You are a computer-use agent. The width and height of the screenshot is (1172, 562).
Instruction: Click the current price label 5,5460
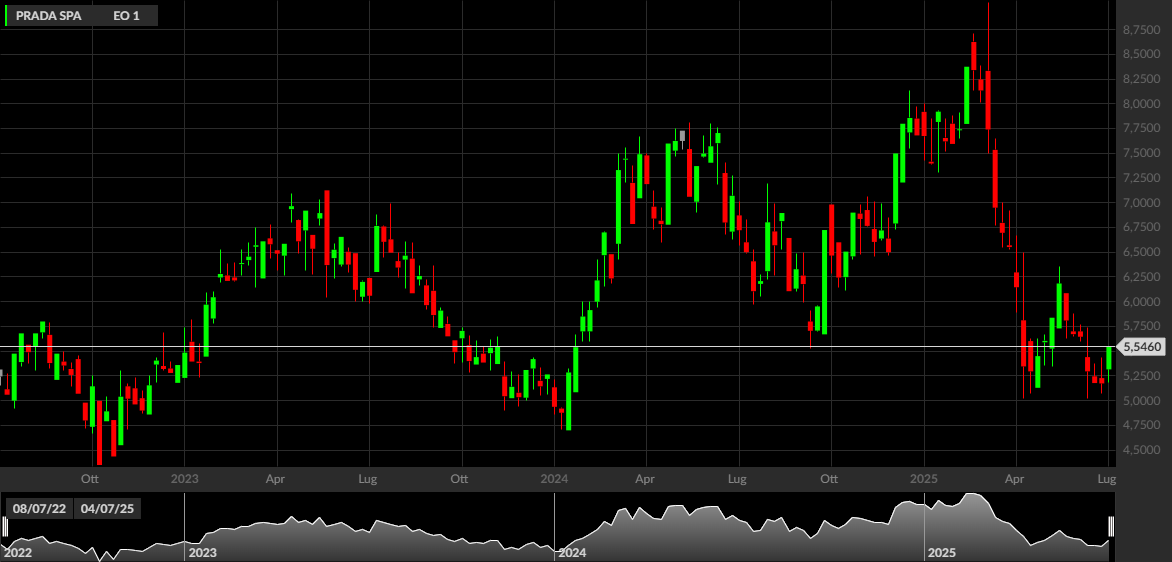coord(1141,347)
